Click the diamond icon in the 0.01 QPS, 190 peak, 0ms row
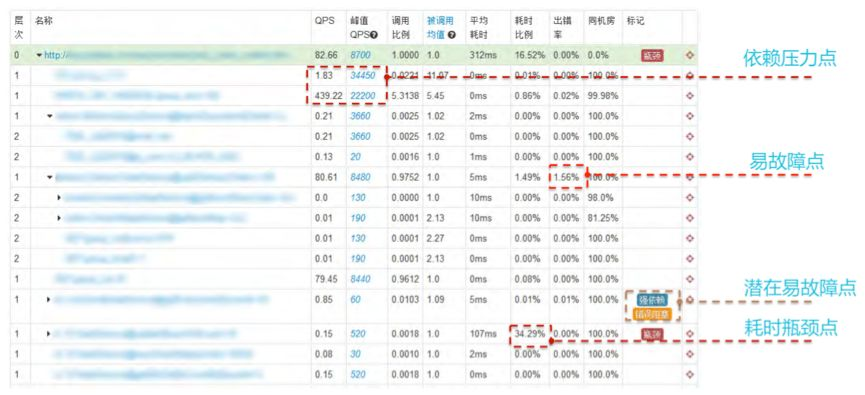 pyautogui.click(x=690, y=259)
